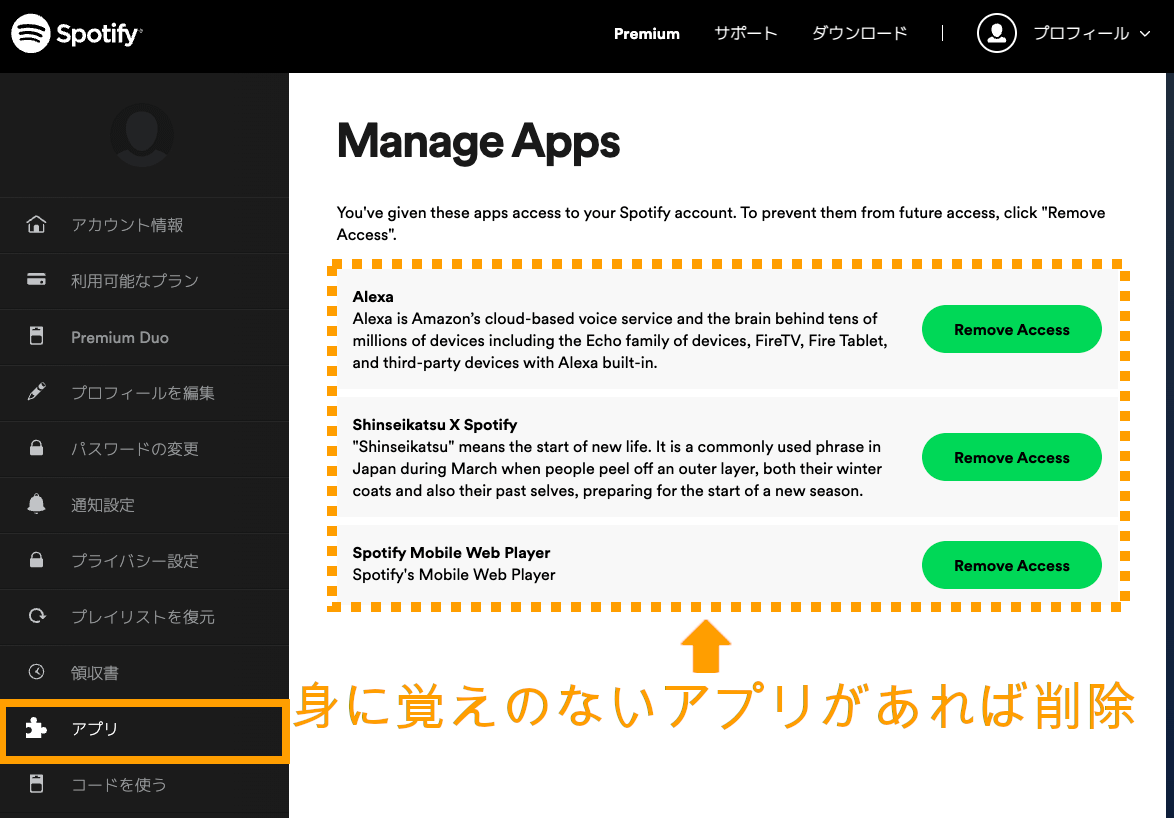This screenshot has height=818, width=1174.
Task: Select the clock icon for 領収書
Action: tap(38, 673)
